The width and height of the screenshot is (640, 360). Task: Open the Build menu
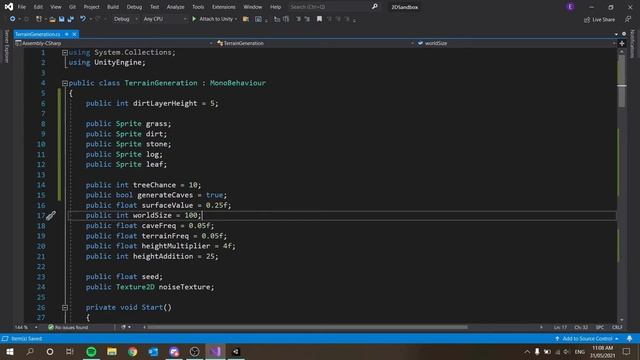click(x=113, y=7)
